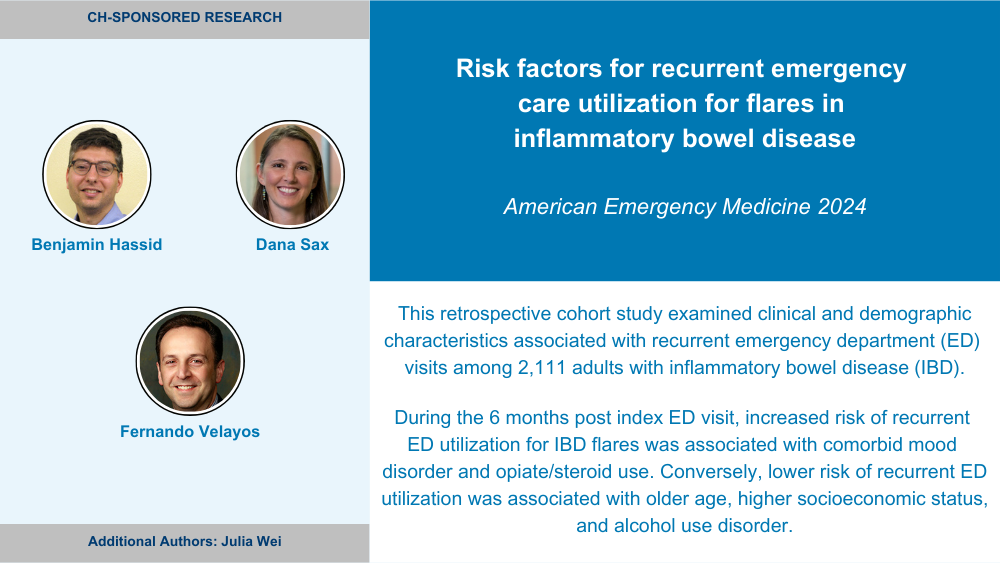
Task: Follow the Benjamin Hassid name link
Action: pyautogui.click(x=97, y=245)
